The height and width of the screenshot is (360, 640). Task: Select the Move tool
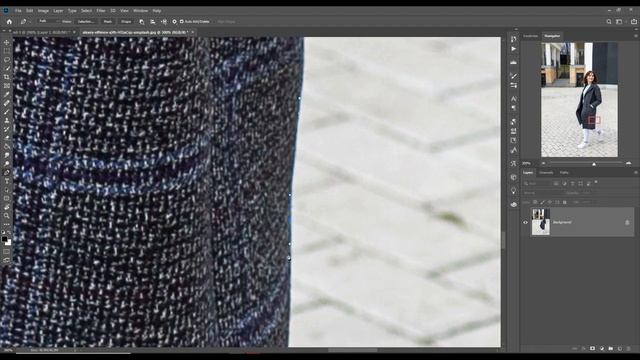[7, 42]
